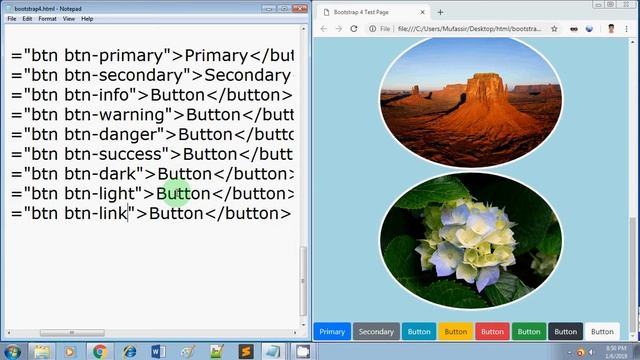Open Microsoft Word from the taskbar

158,351
